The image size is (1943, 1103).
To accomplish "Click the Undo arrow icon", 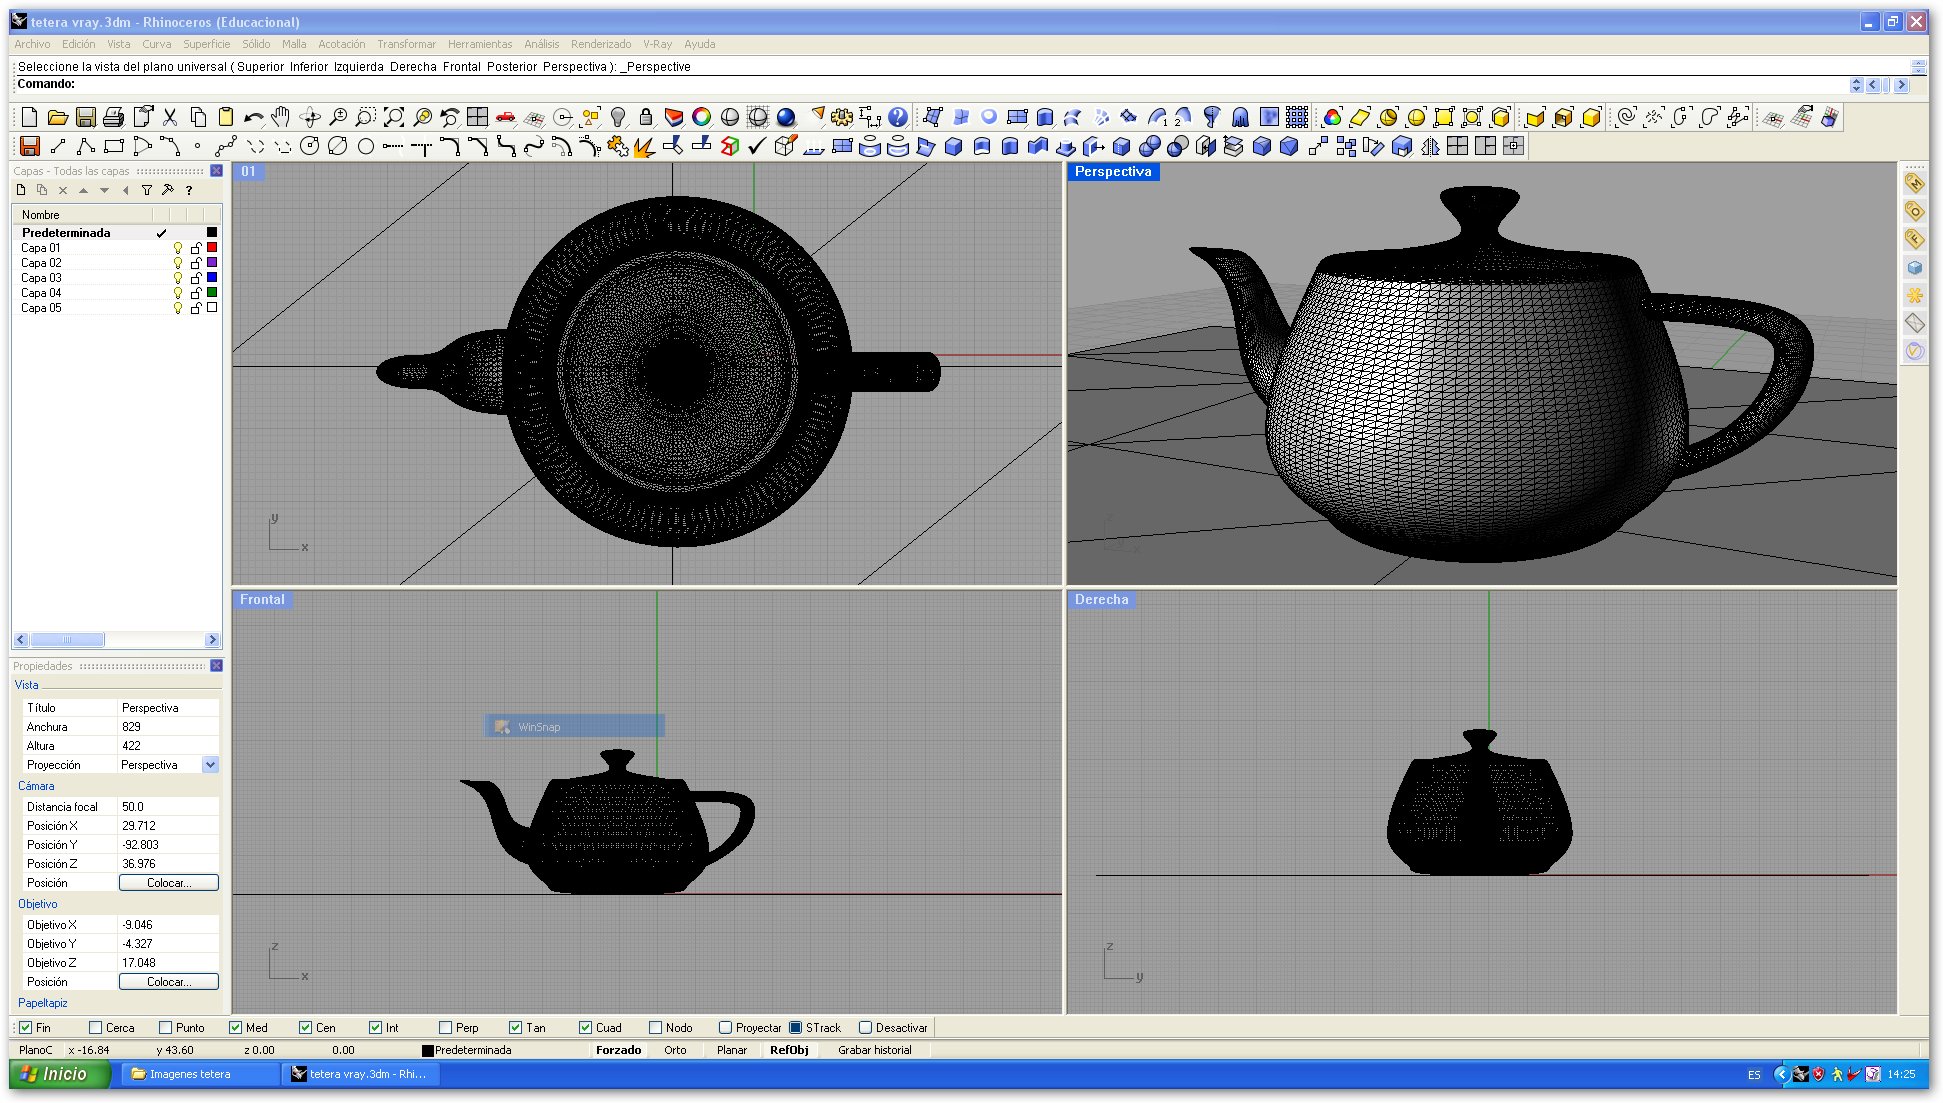I will pos(253,117).
